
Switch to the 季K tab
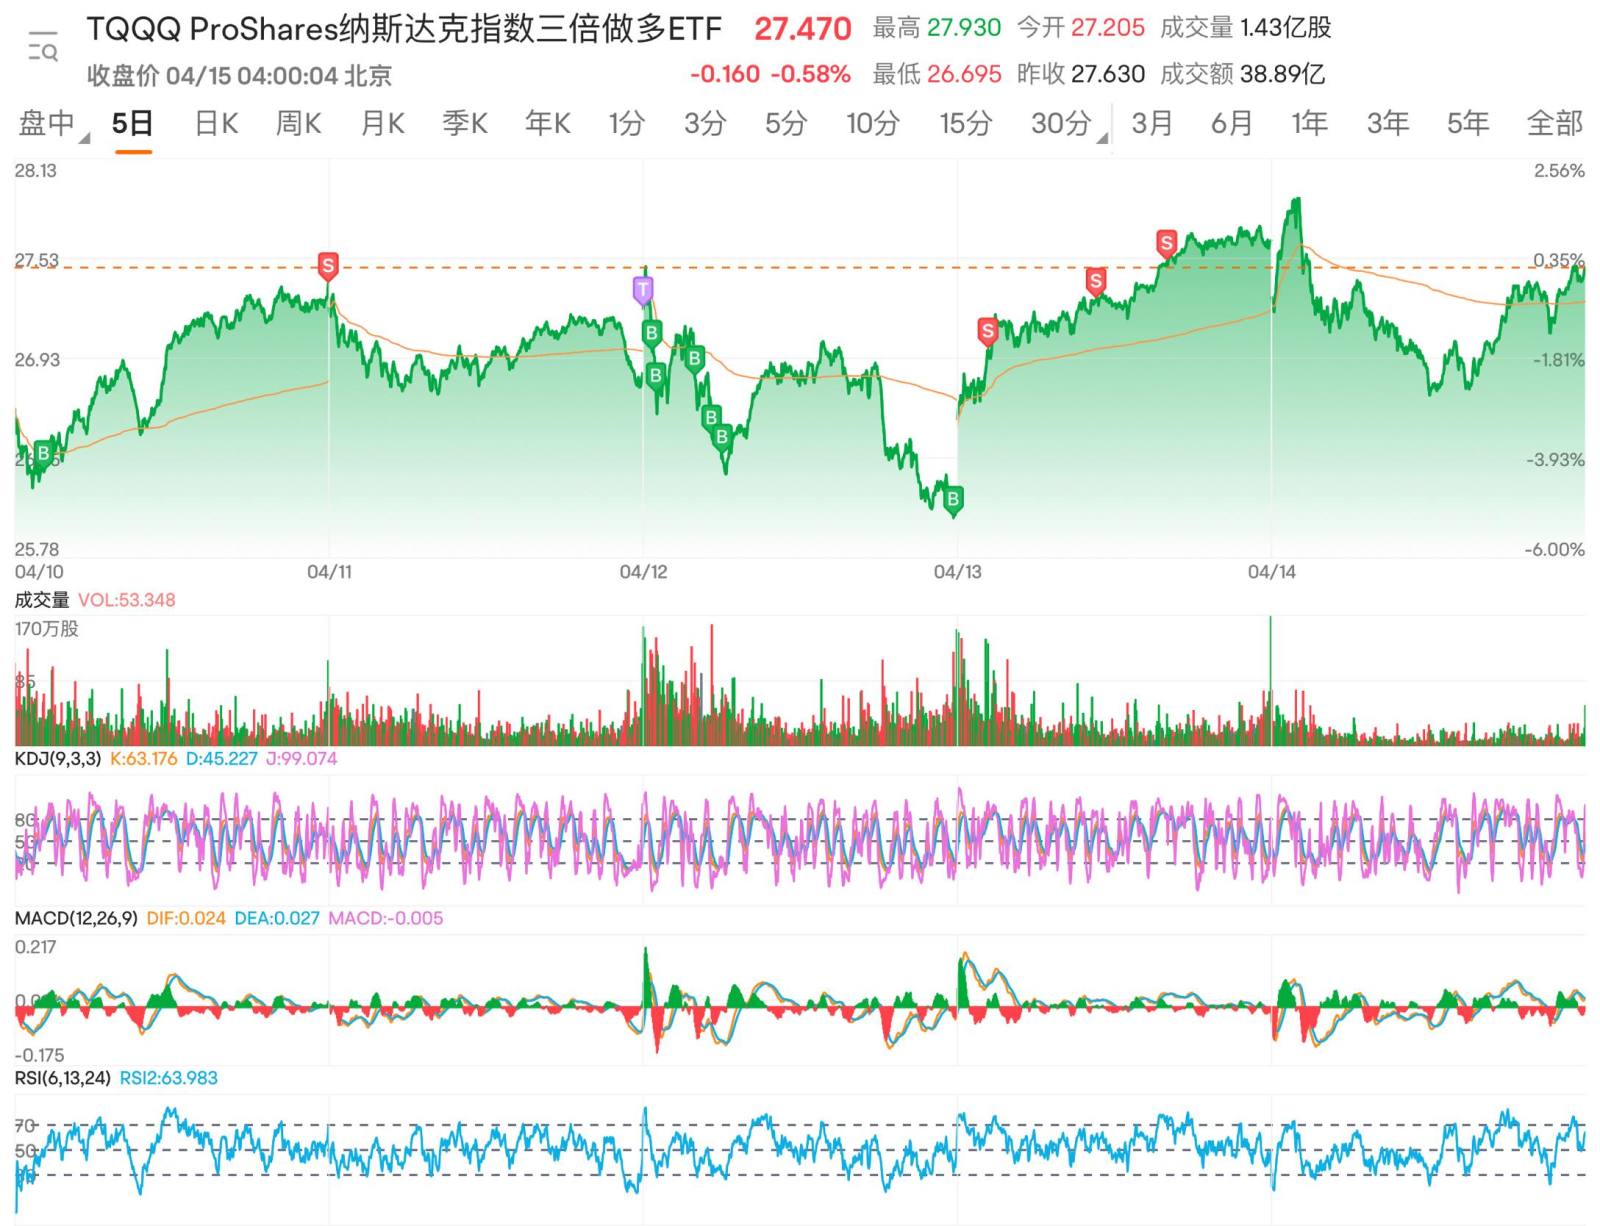tap(465, 123)
